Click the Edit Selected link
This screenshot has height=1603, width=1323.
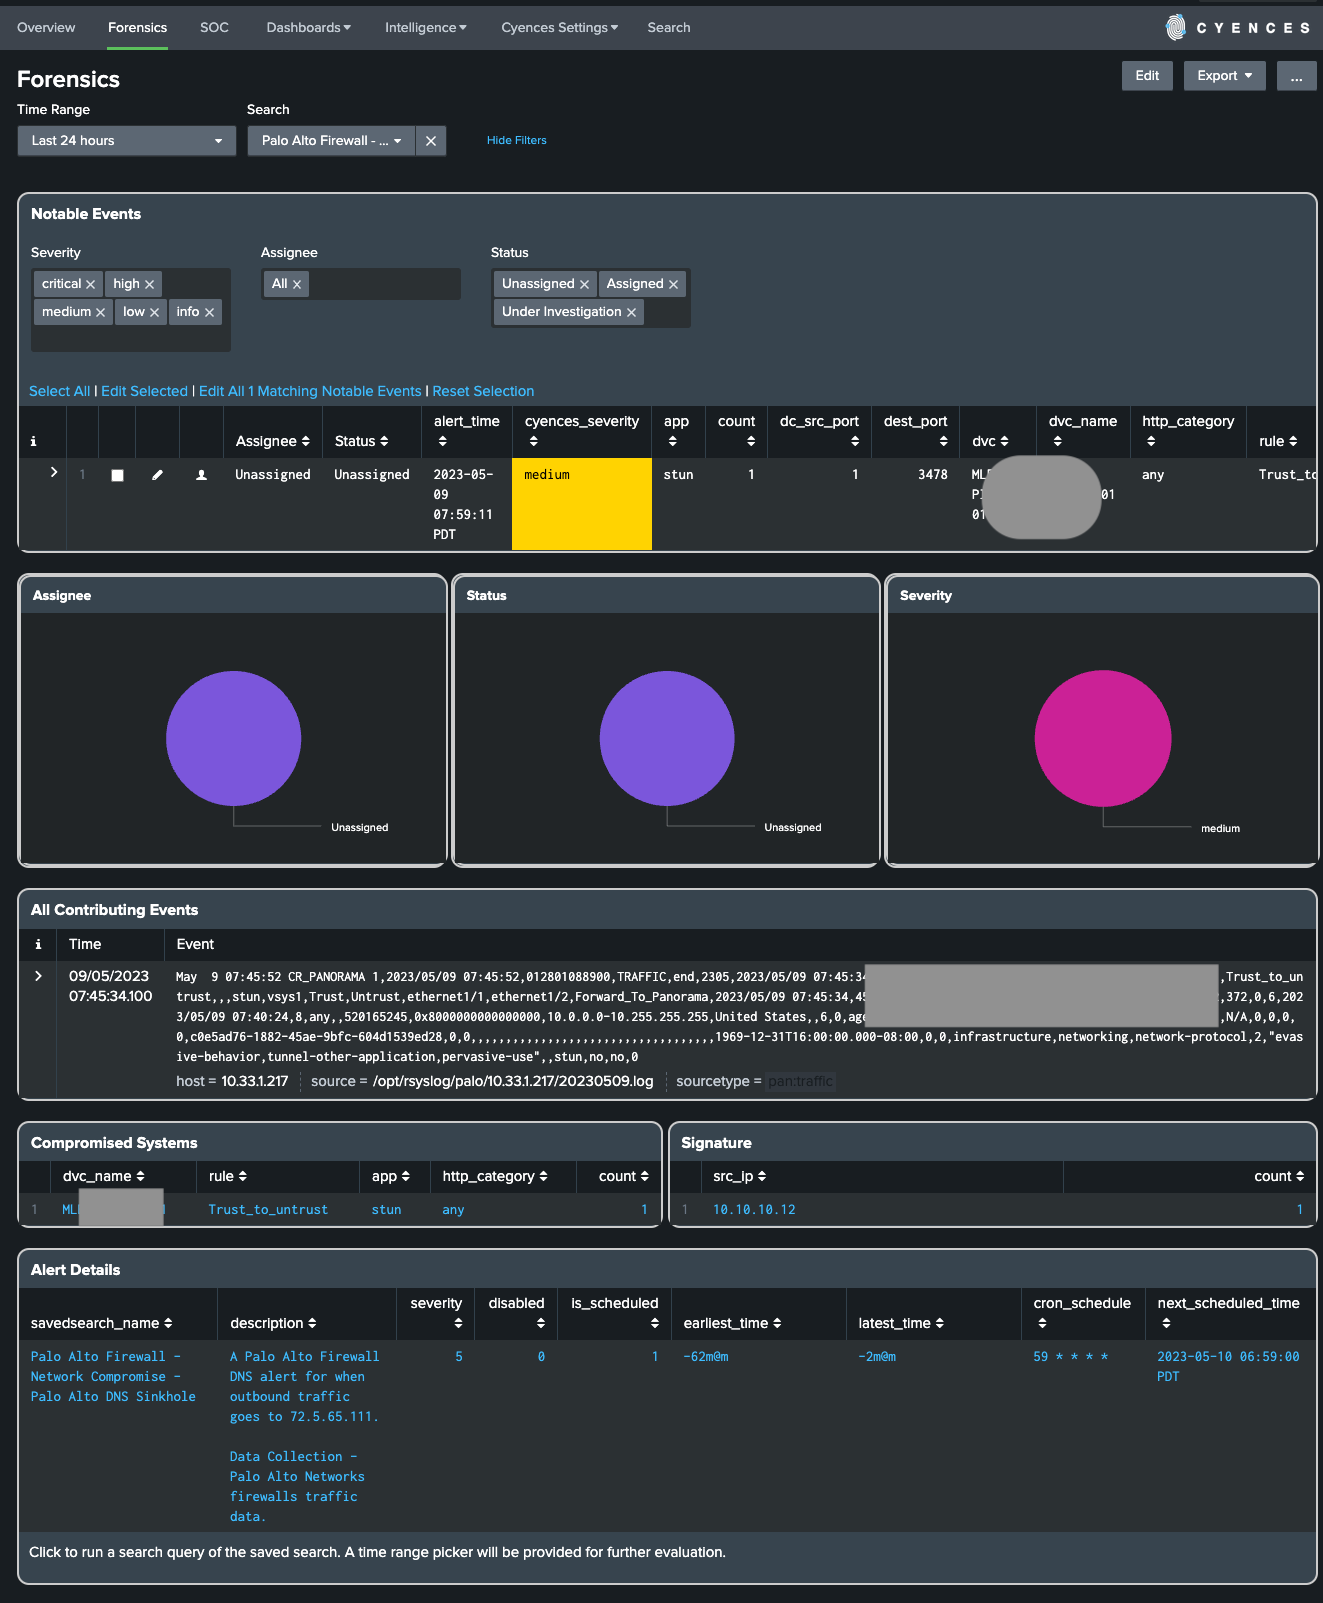tap(144, 391)
